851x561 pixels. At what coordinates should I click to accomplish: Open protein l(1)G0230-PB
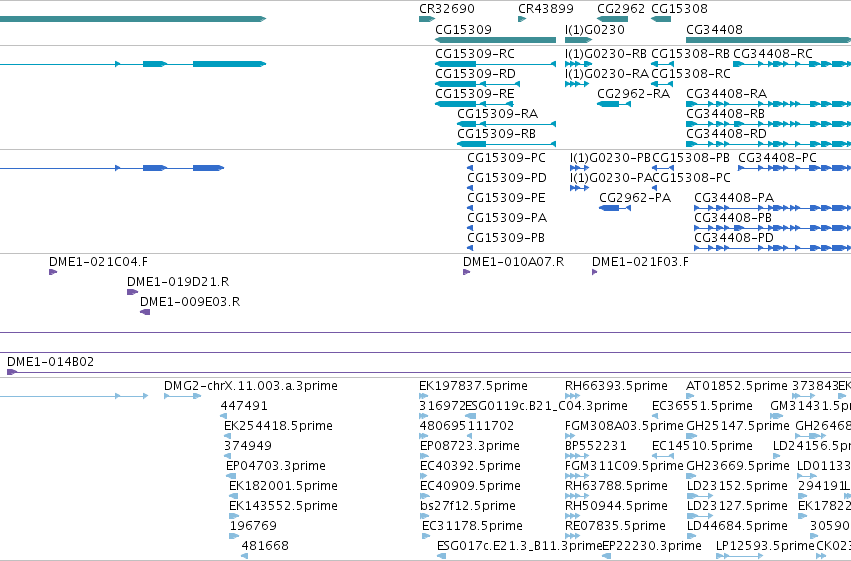580,168
